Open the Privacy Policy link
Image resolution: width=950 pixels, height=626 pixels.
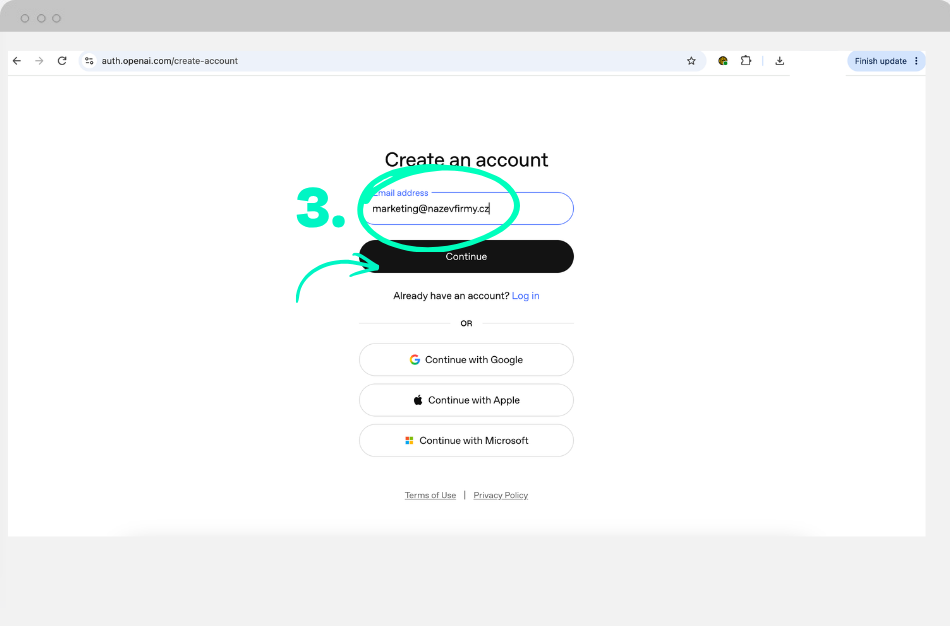500,495
